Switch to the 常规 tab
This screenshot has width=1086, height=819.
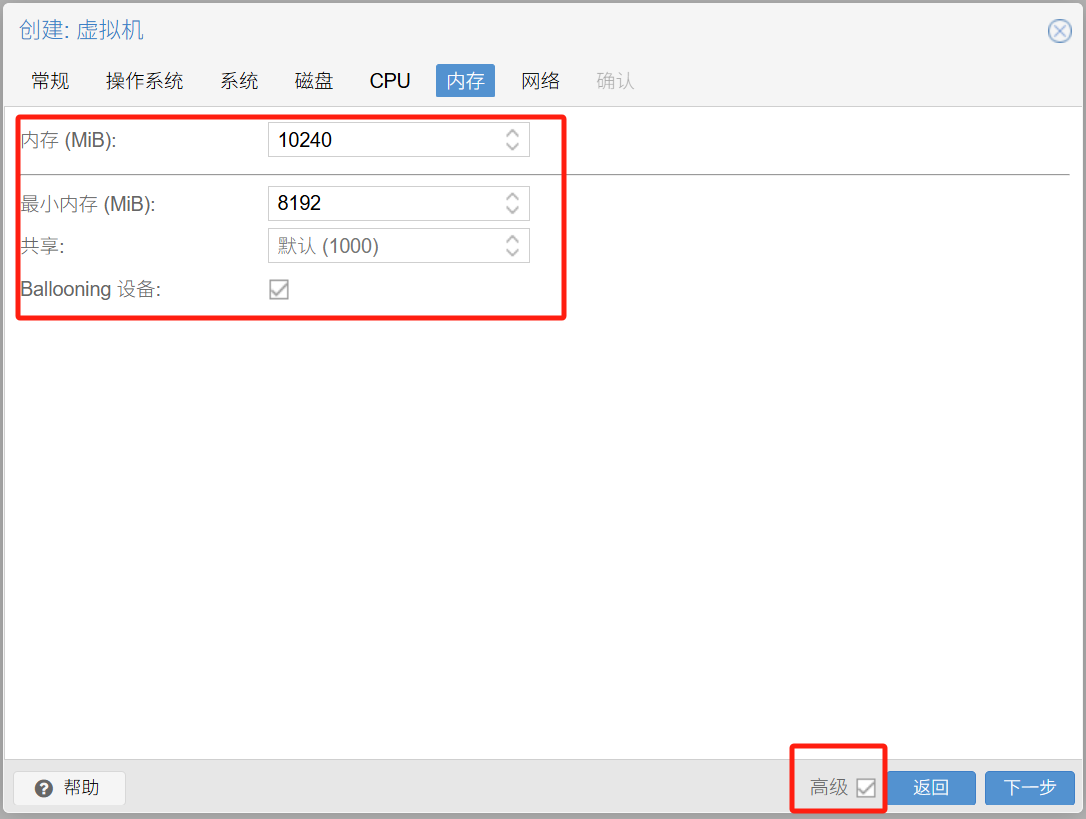(50, 81)
